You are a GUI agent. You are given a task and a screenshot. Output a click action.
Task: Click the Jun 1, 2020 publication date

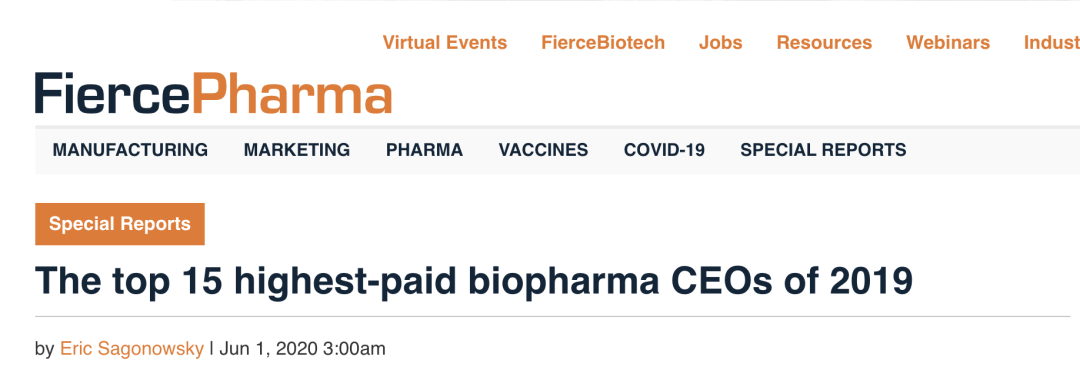tap(302, 349)
